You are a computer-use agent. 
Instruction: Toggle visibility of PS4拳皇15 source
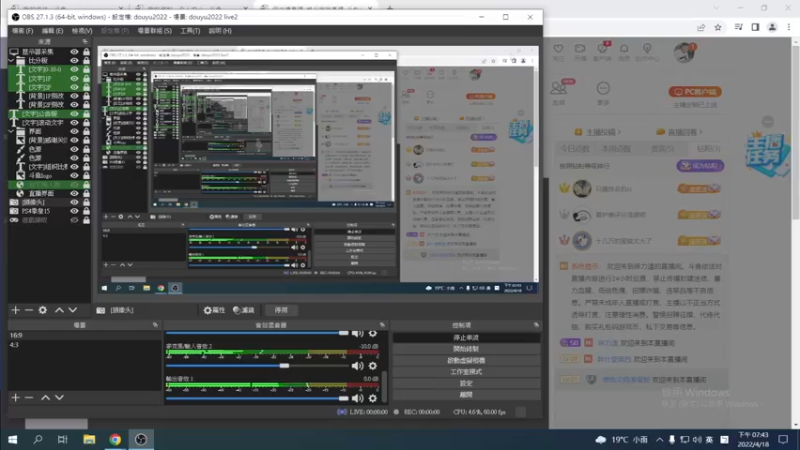click(74, 211)
